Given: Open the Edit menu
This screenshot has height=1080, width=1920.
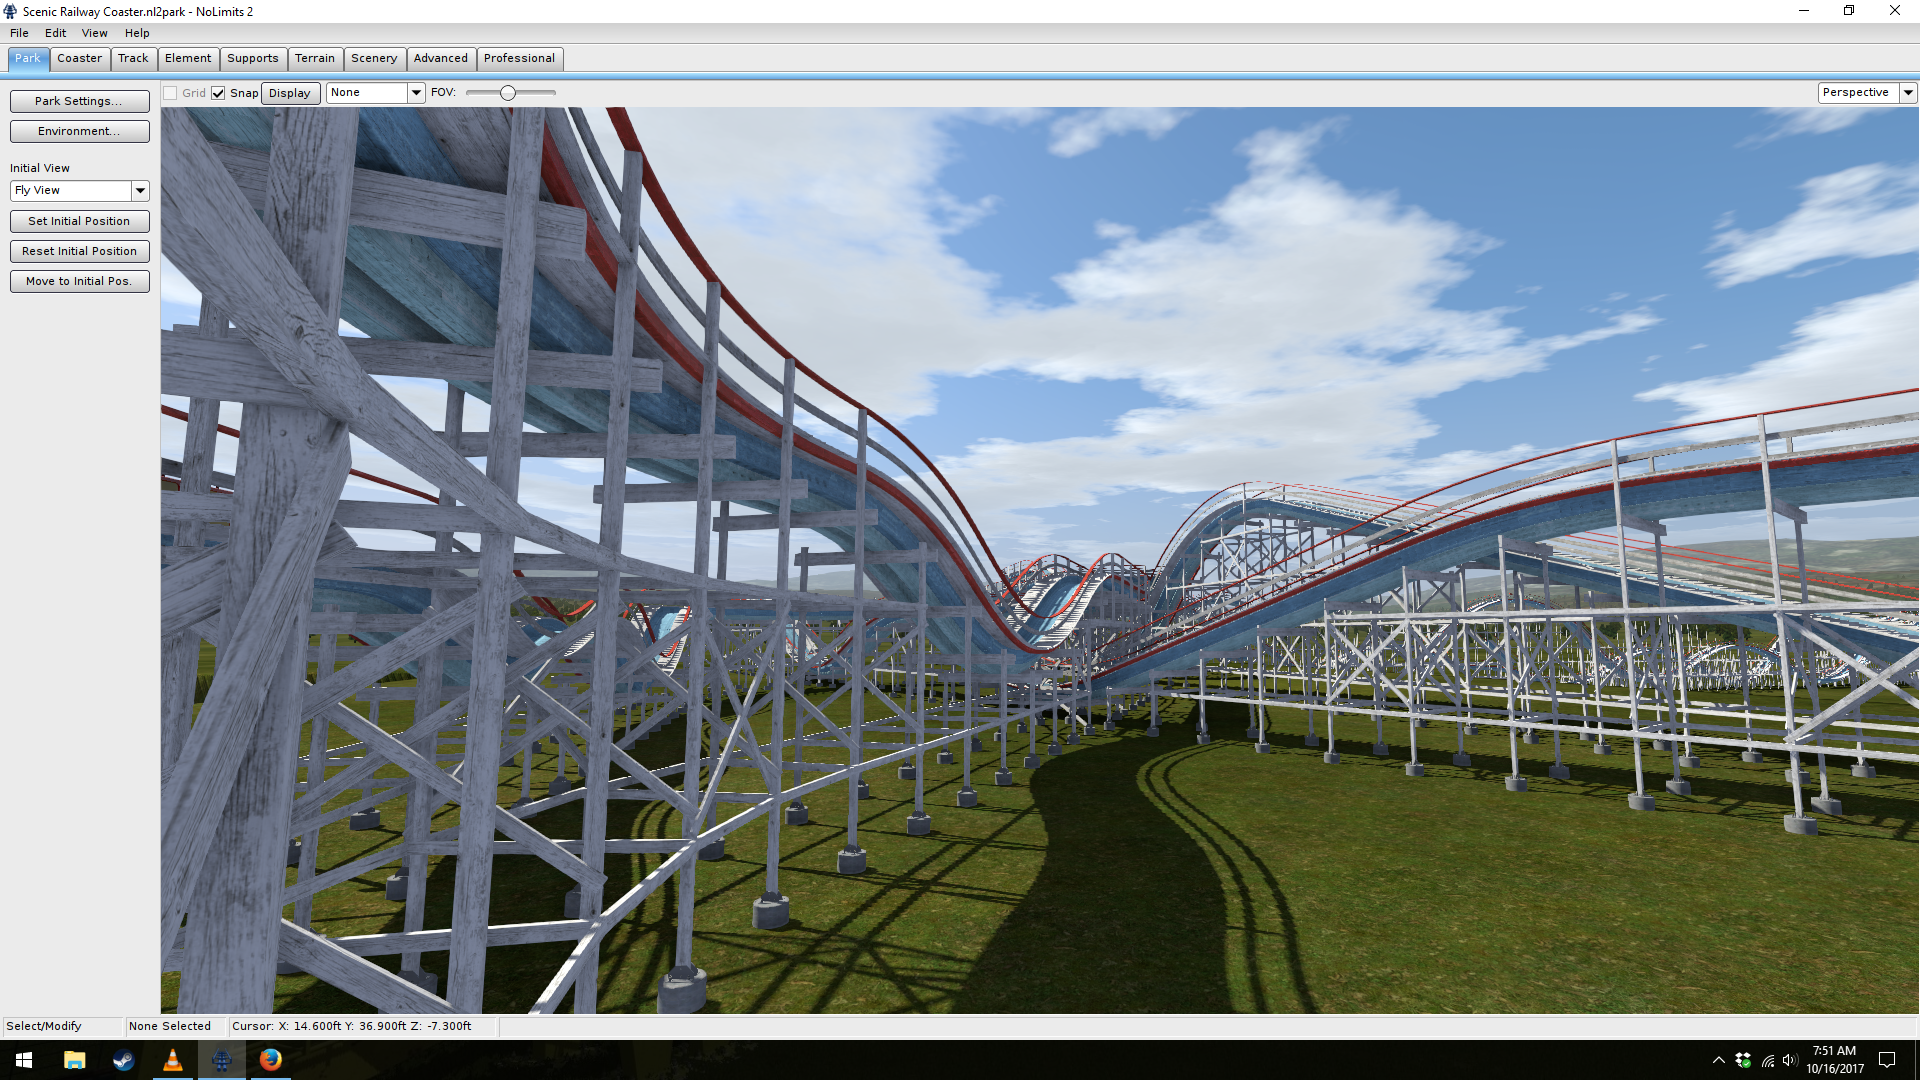Looking at the screenshot, I should tap(55, 33).
